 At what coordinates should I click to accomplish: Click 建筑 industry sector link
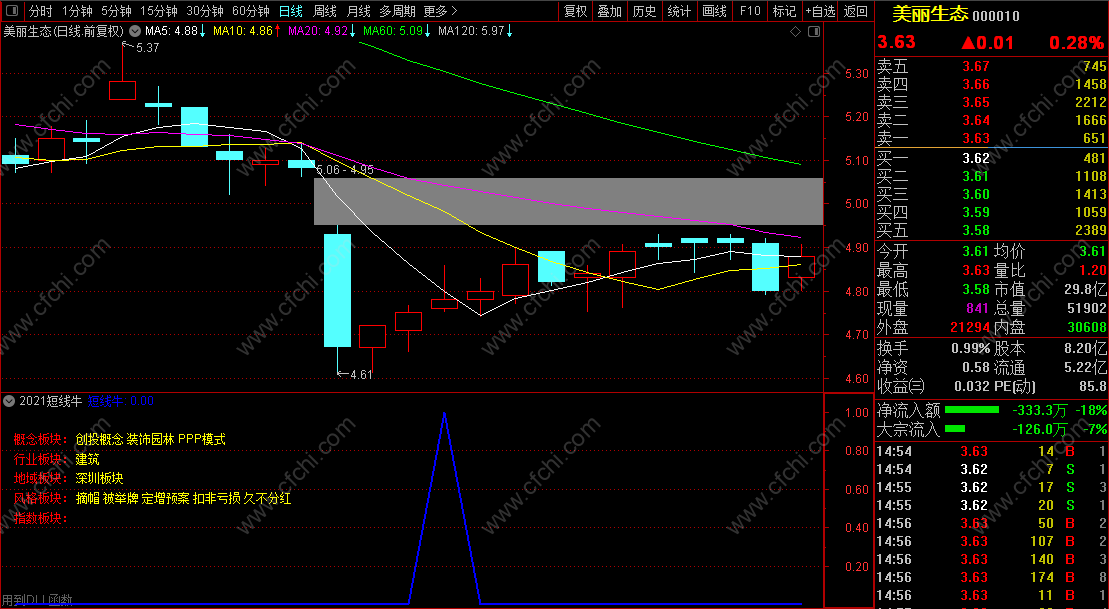coord(88,459)
